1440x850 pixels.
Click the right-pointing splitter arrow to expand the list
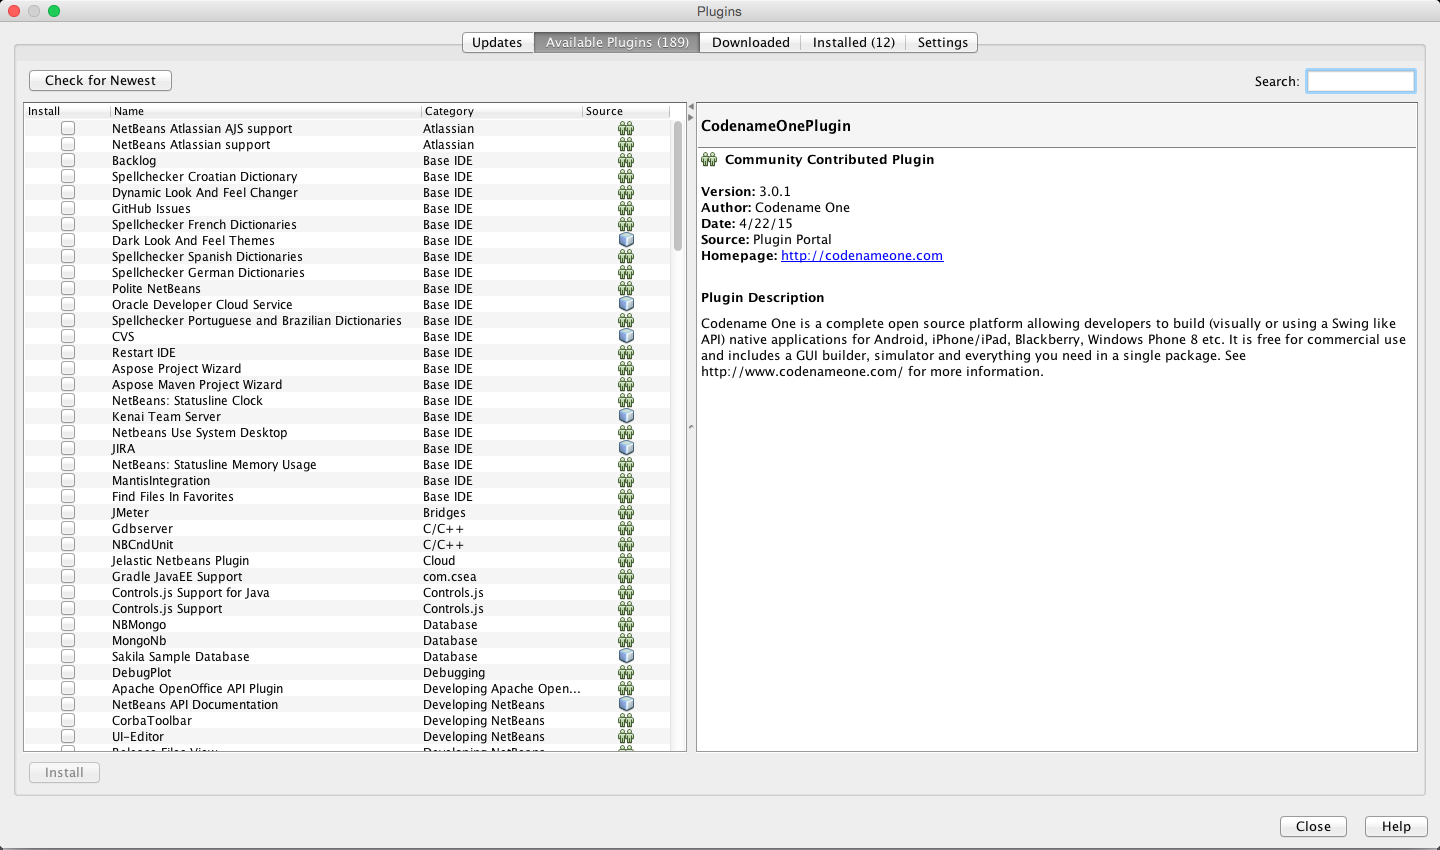[691, 118]
